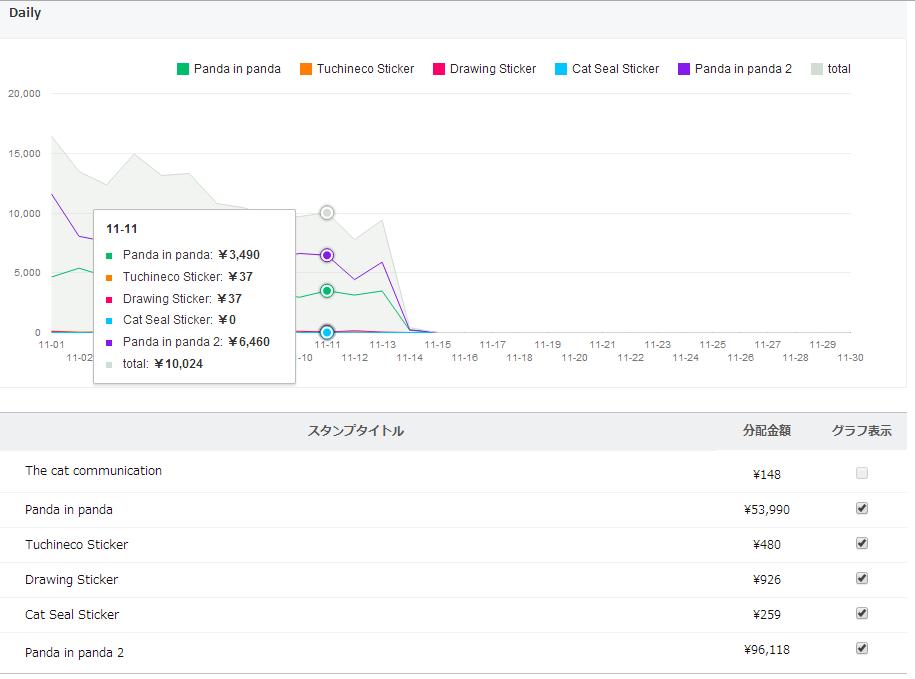
Task: Enable graph display for The cat communication
Action: 862,473
